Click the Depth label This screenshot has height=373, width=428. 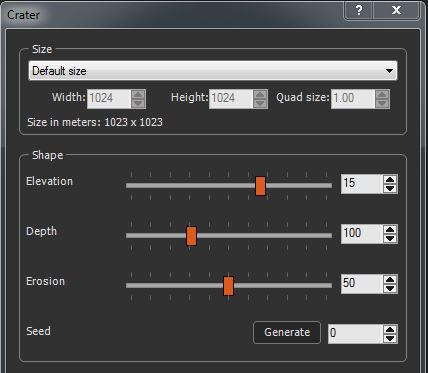(x=41, y=231)
